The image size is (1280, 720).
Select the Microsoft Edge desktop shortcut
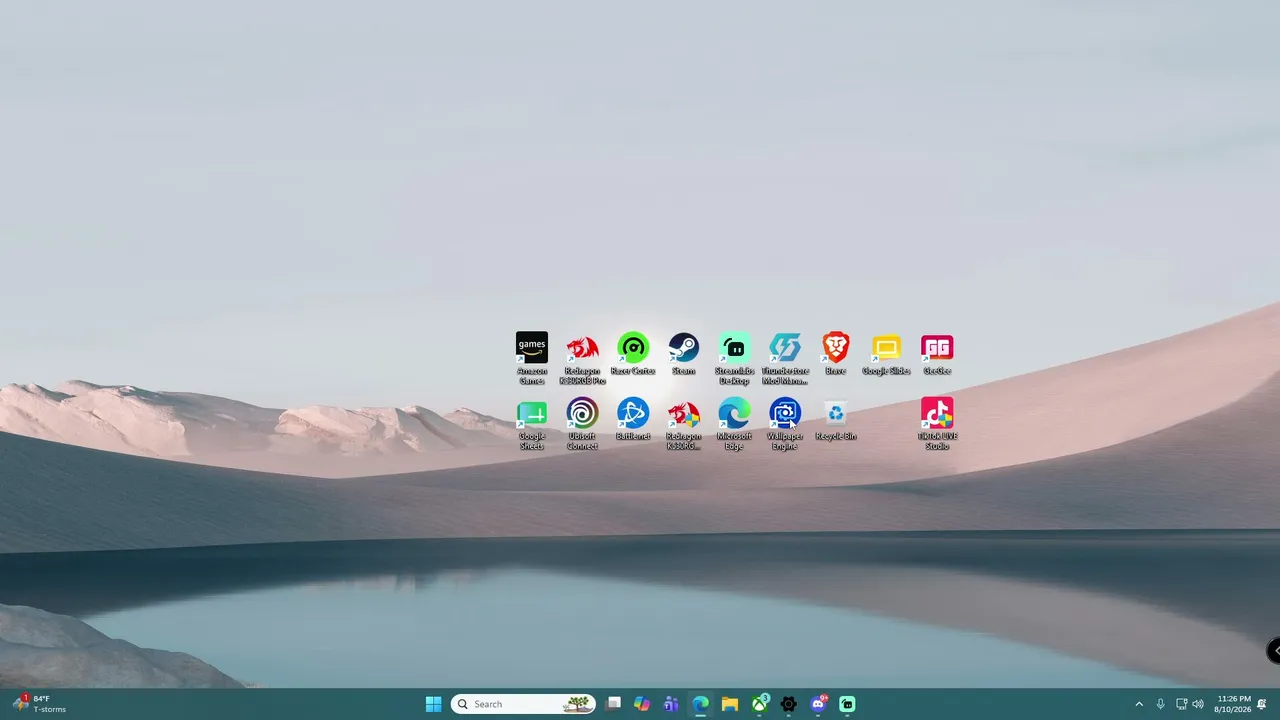(734, 424)
